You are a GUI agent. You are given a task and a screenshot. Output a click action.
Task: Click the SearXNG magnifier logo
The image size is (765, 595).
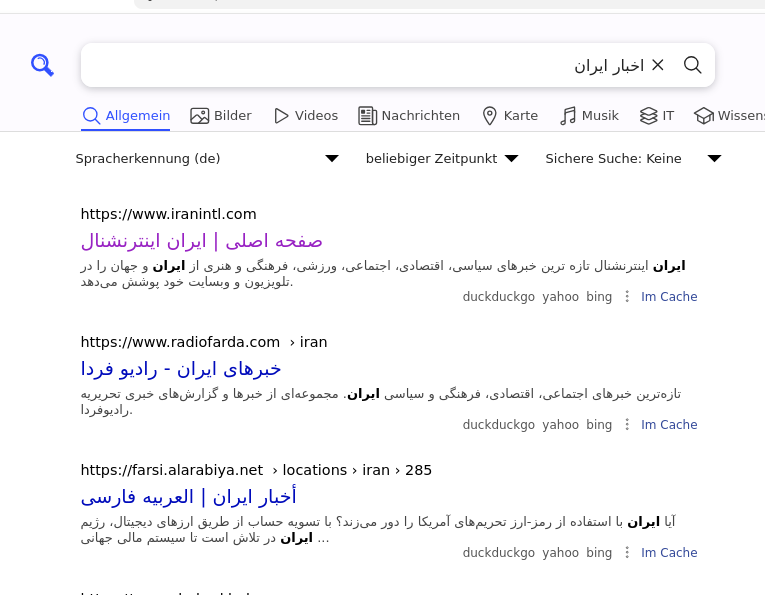click(42, 65)
